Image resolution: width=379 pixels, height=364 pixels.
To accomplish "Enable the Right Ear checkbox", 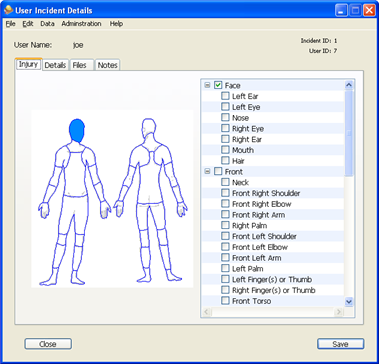I will point(225,139).
